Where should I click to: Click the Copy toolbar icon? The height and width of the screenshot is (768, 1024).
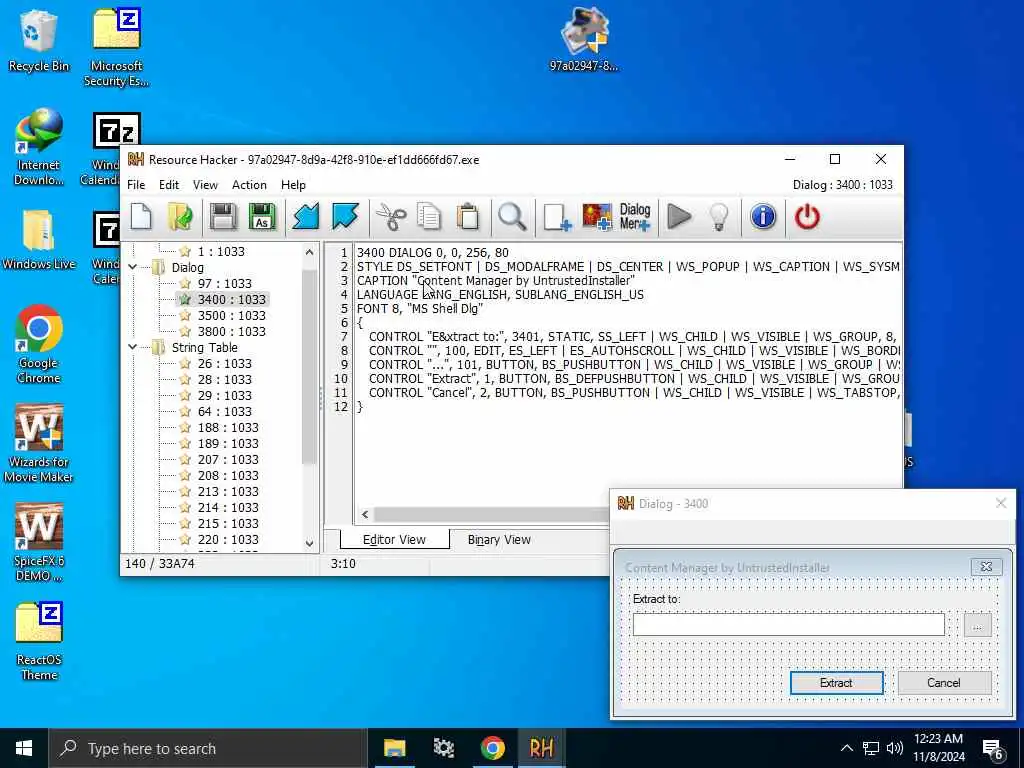(429, 217)
